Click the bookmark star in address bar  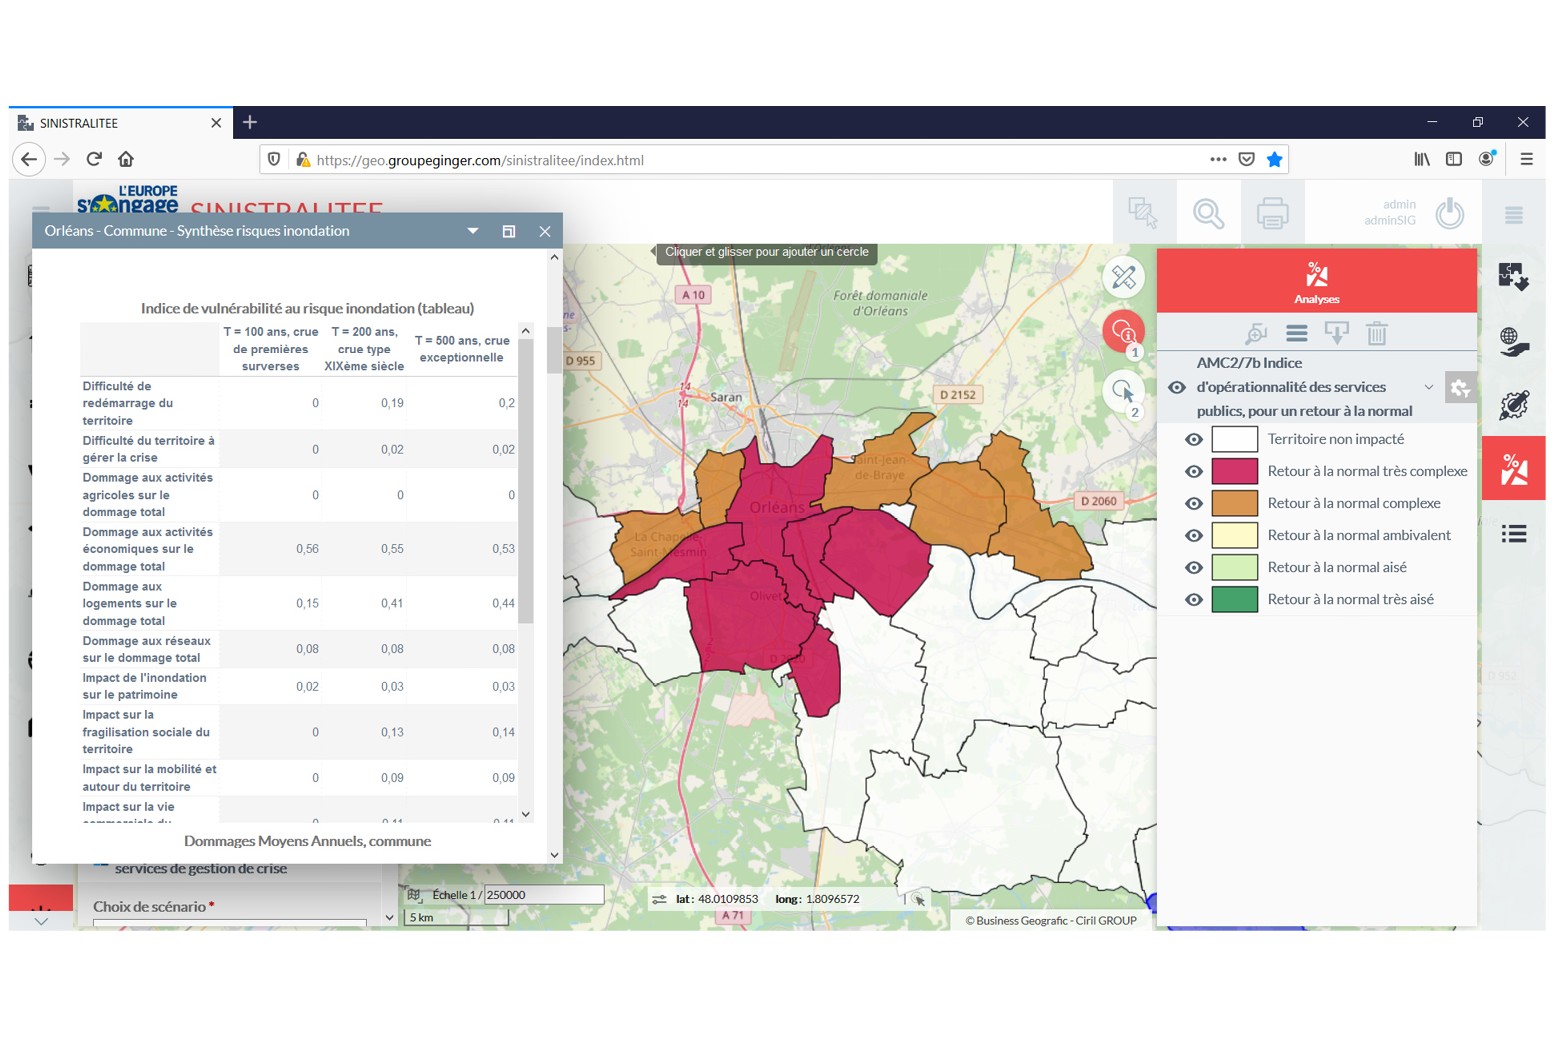tap(1274, 159)
